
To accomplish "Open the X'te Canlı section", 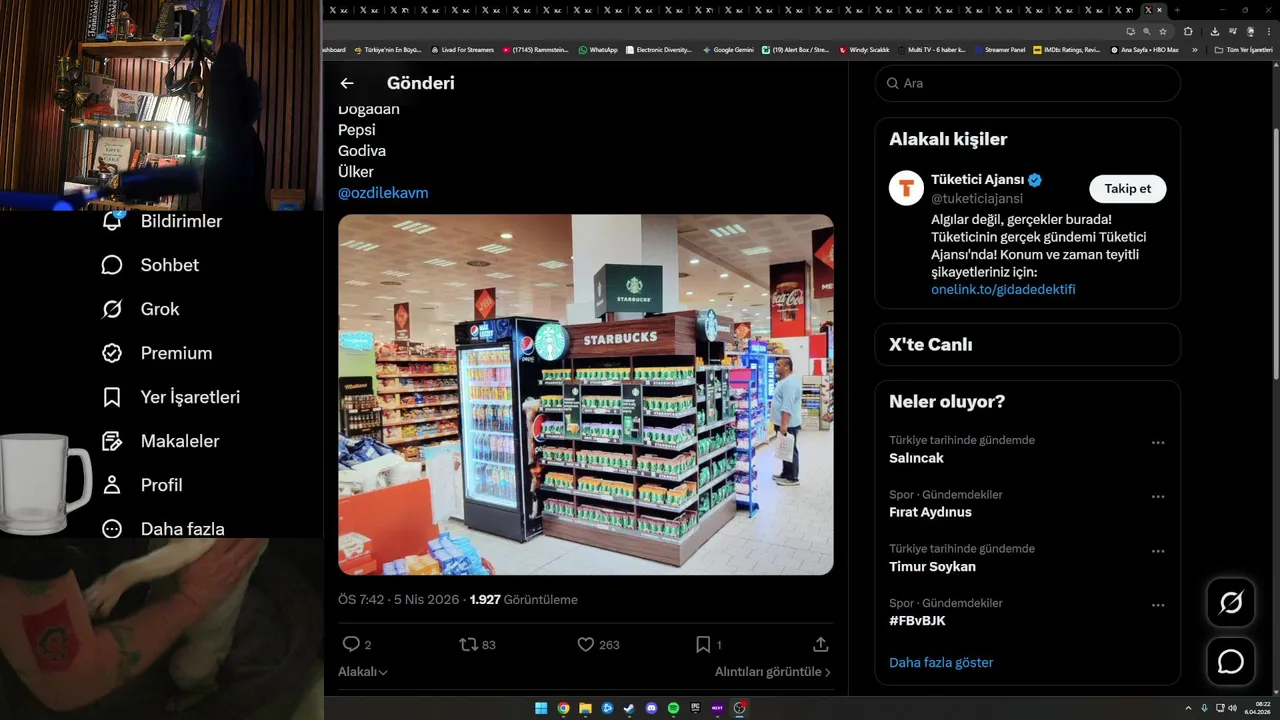I will [1027, 344].
